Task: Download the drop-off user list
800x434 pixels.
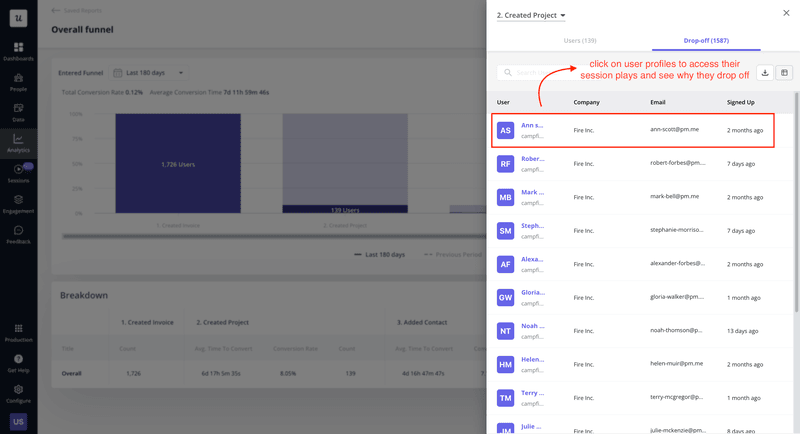Action: 765,73
